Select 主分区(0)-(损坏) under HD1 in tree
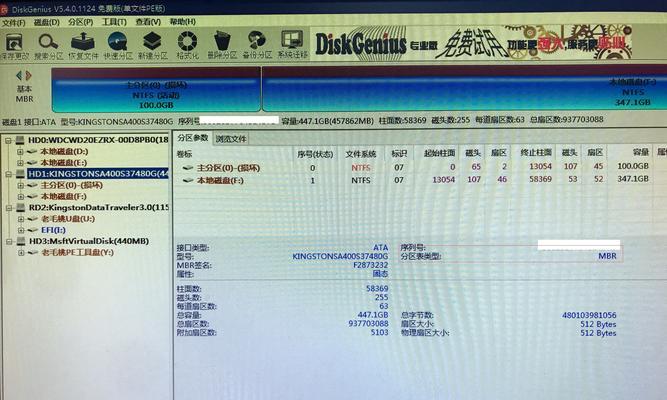 click(71, 185)
